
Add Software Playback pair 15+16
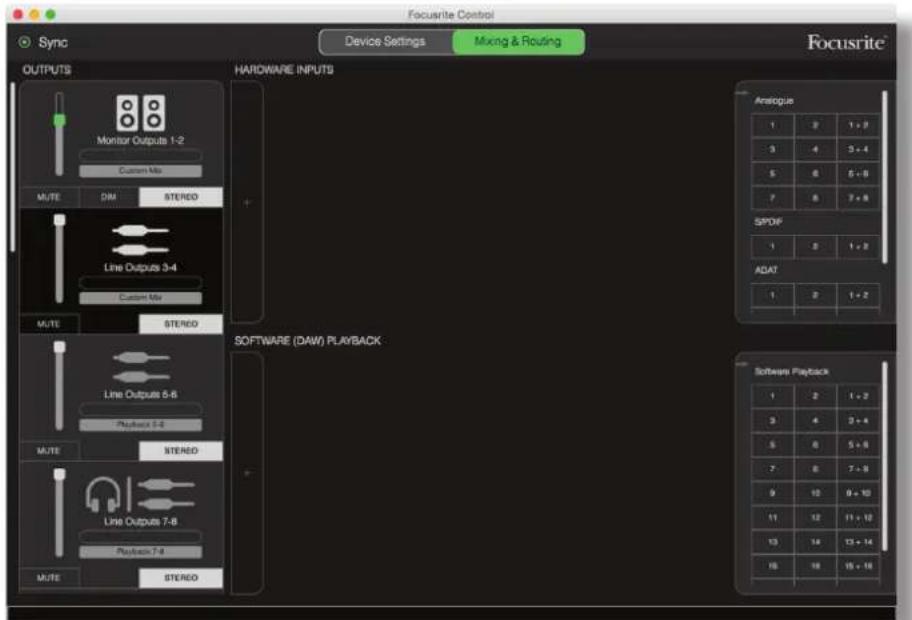858,566
